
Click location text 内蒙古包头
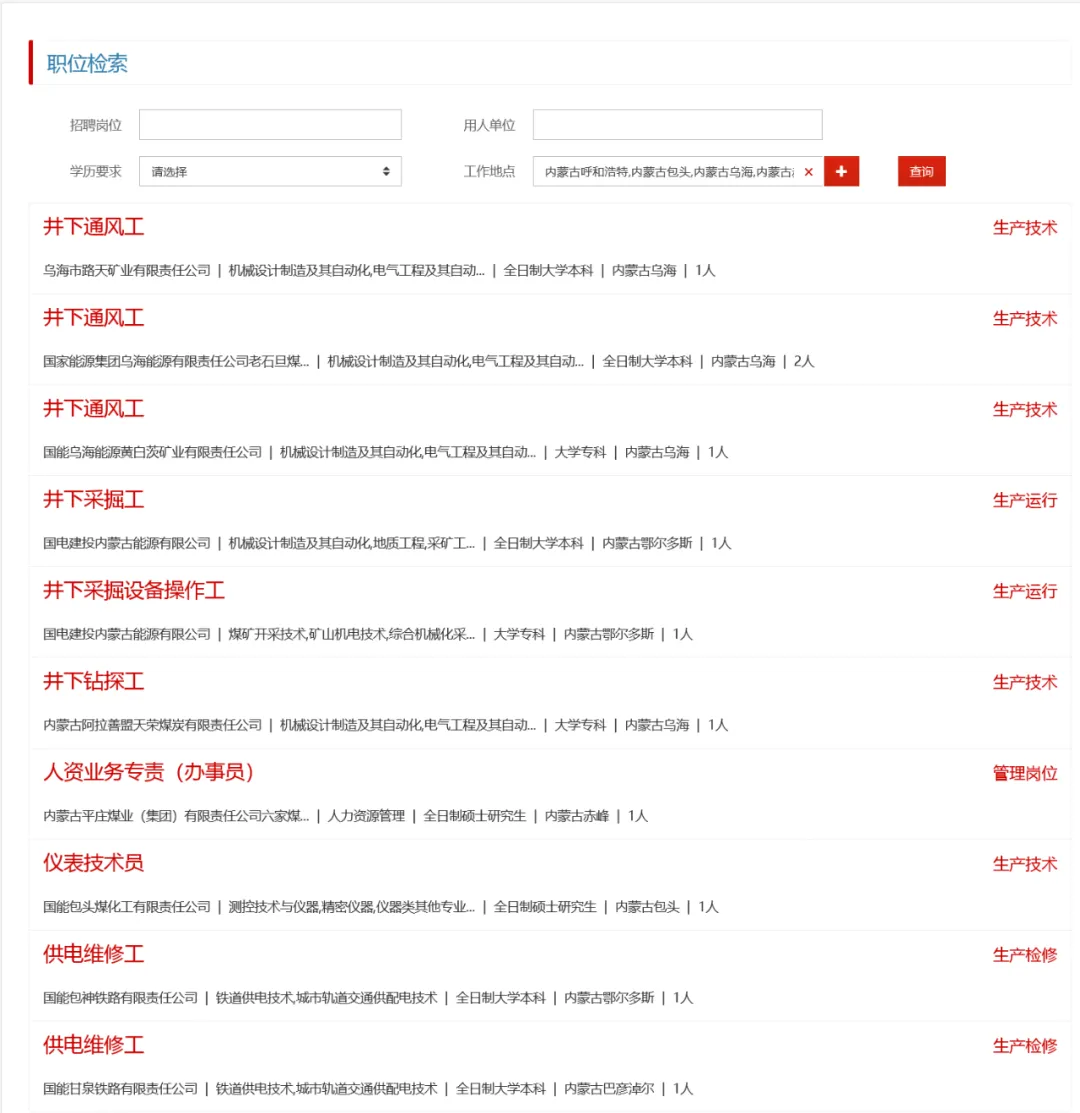647,906
